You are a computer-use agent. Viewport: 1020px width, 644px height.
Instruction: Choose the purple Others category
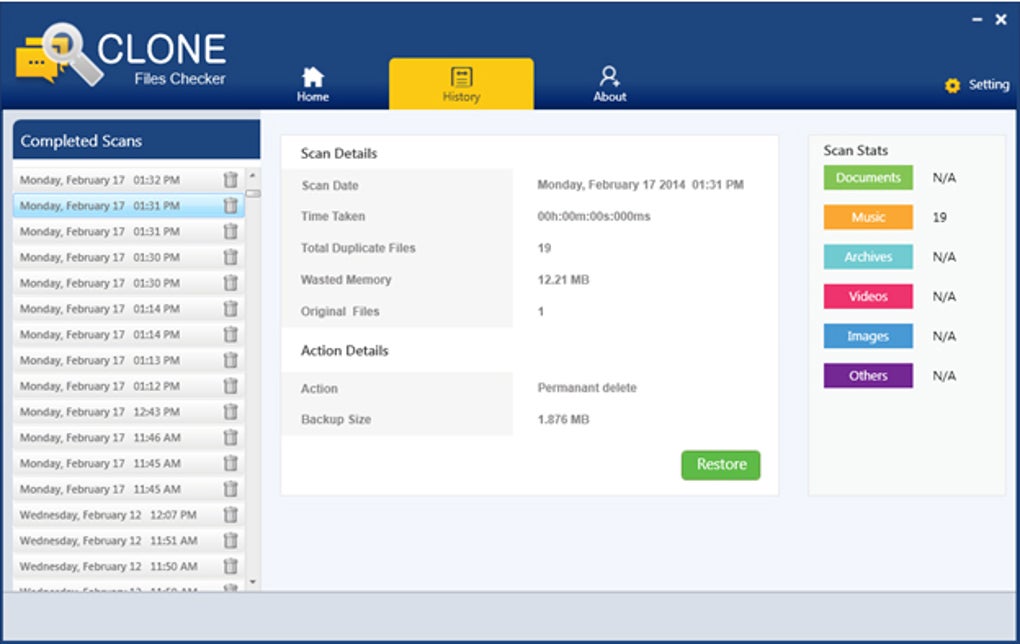click(868, 375)
